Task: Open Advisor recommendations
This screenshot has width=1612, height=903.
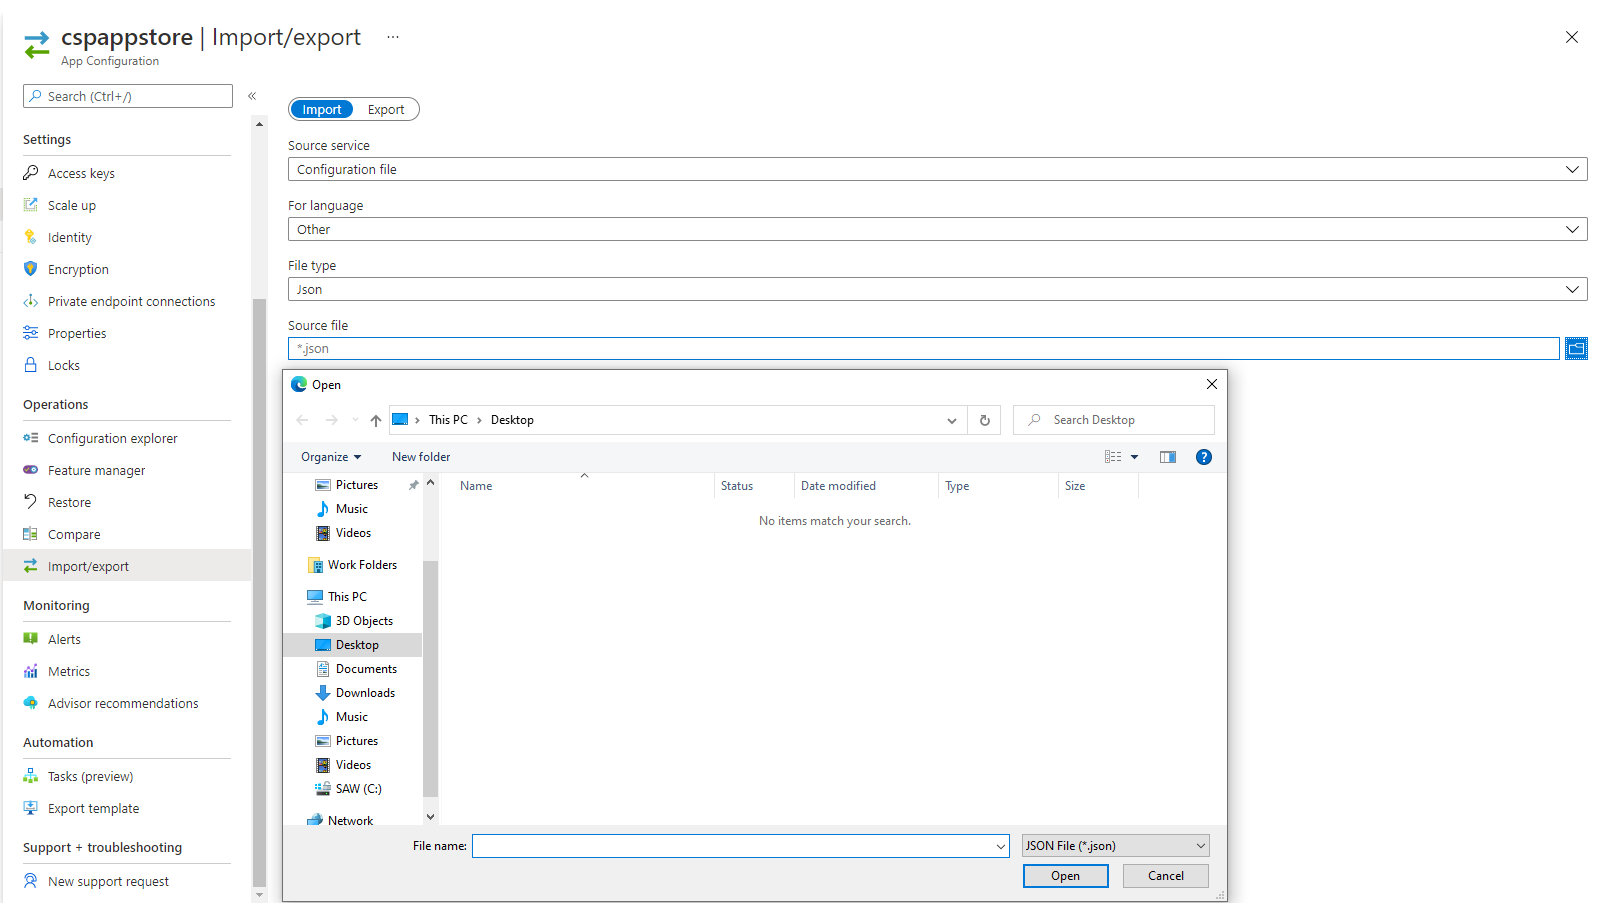Action: 123,703
